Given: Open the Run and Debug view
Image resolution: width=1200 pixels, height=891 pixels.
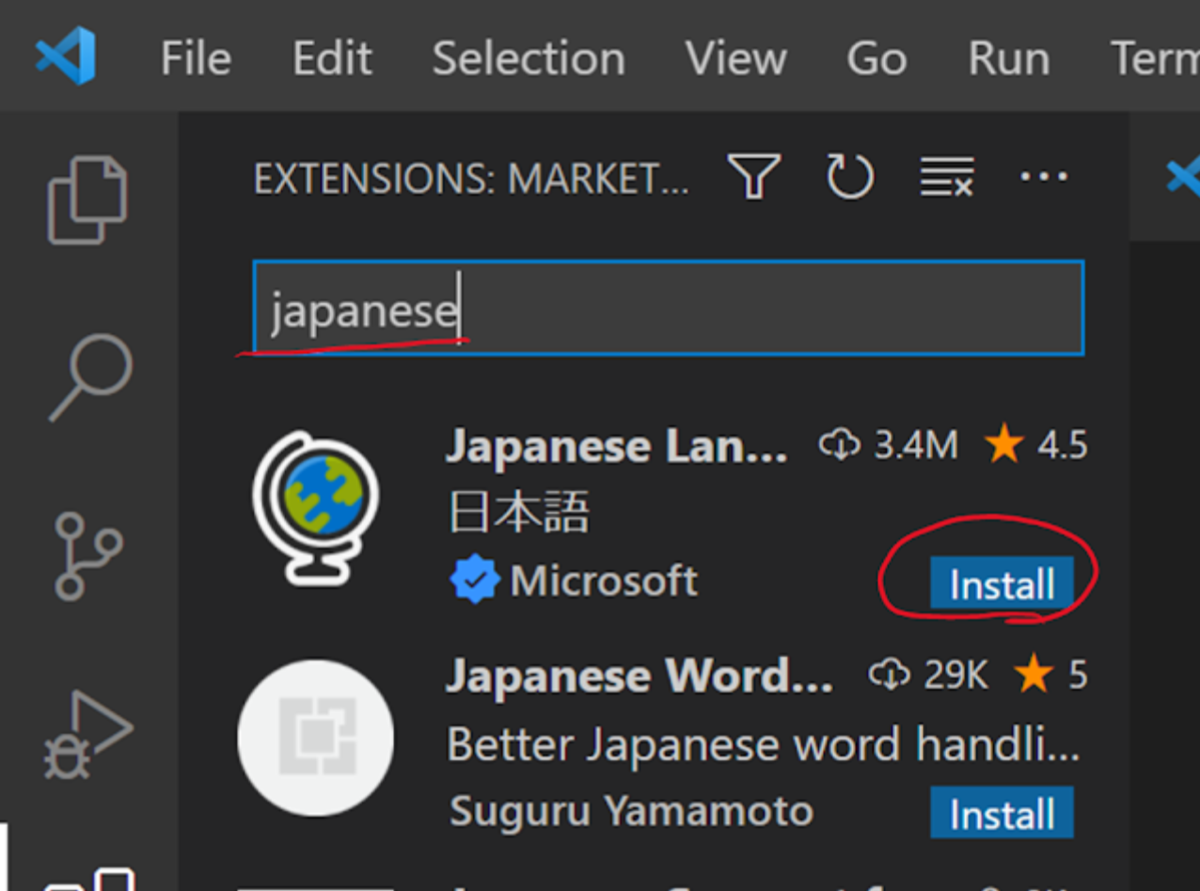Looking at the screenshot, I should pos(88,733).
